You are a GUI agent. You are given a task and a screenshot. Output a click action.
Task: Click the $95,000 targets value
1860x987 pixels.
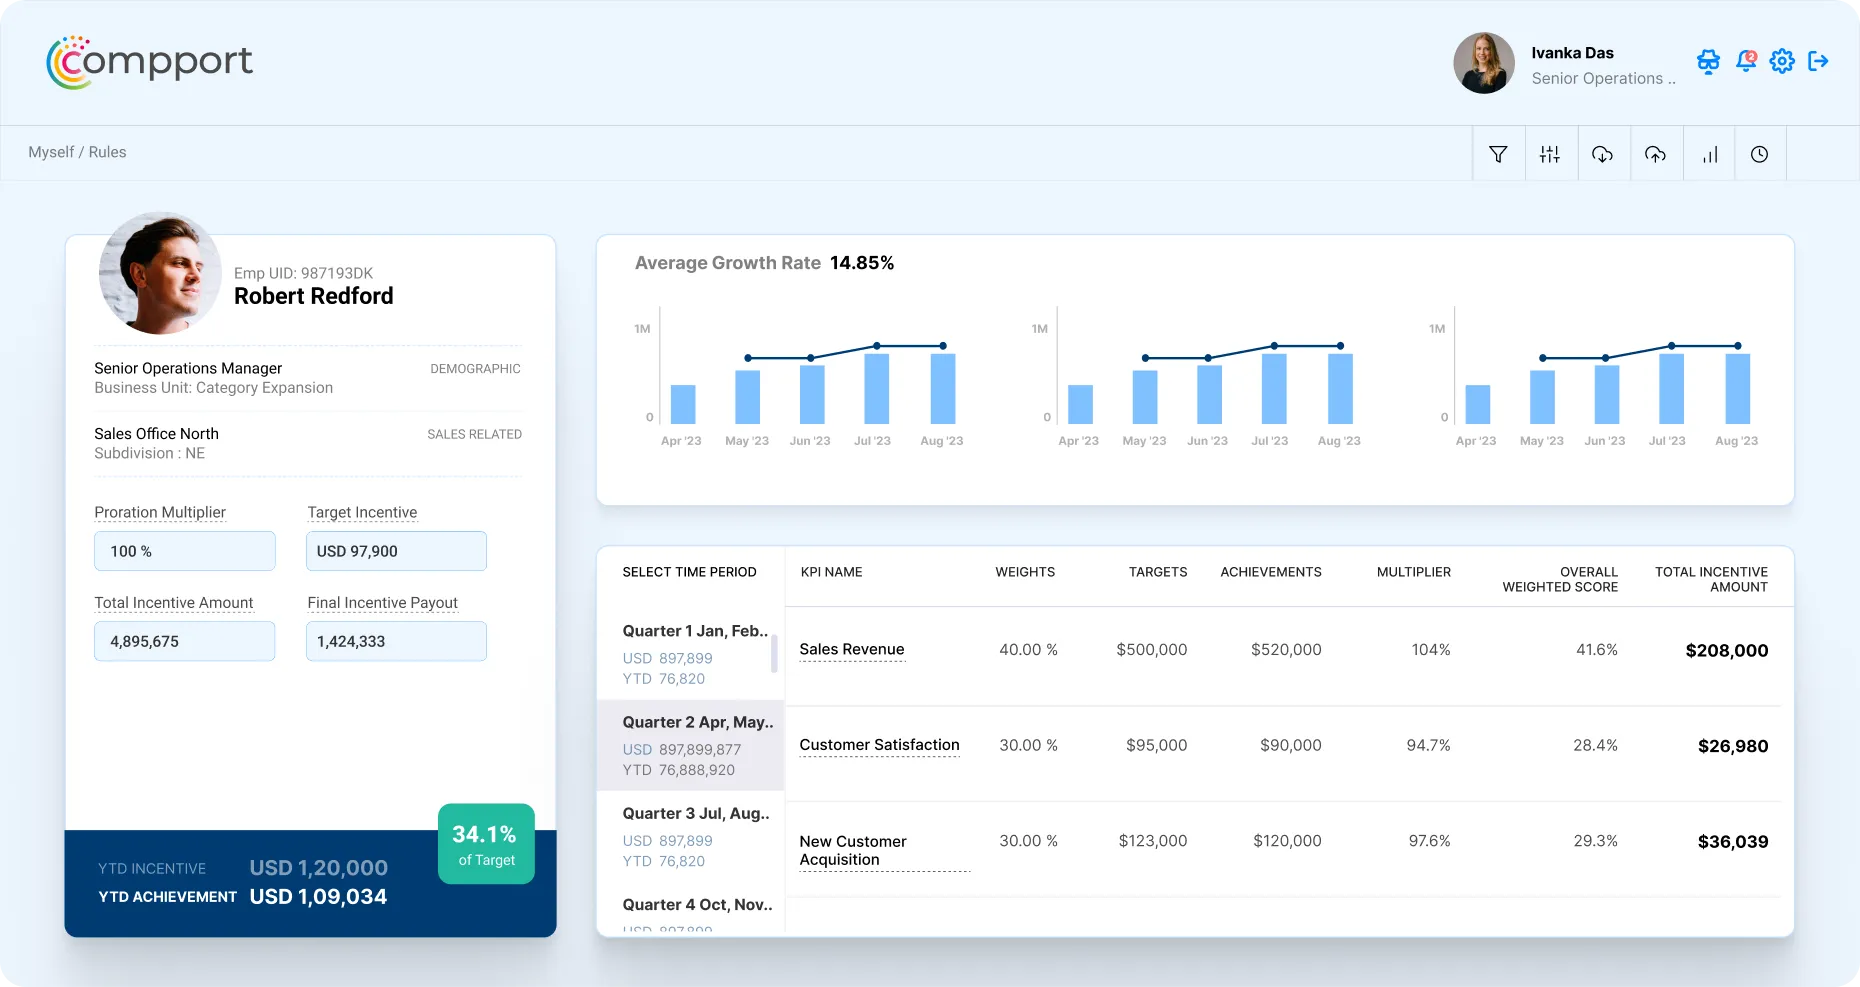pos(1156,745)
